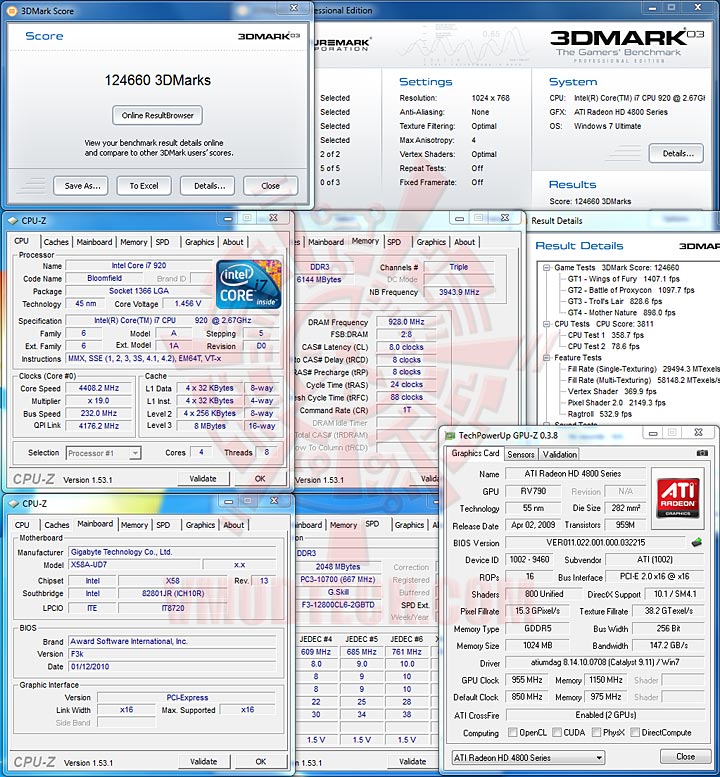Click DRAM Frequency value 928.0 MHz
Viewport: 720px width, 777px height.
tap(406, 322)
